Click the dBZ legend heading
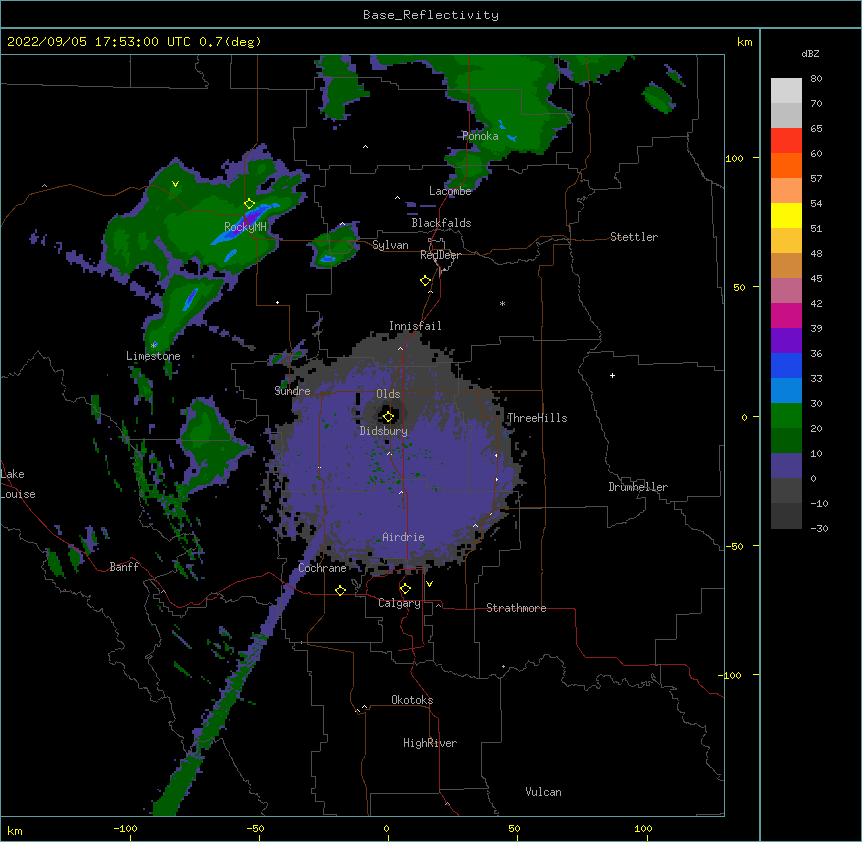This screenshot has width=862, height=842. pos(810,54)
